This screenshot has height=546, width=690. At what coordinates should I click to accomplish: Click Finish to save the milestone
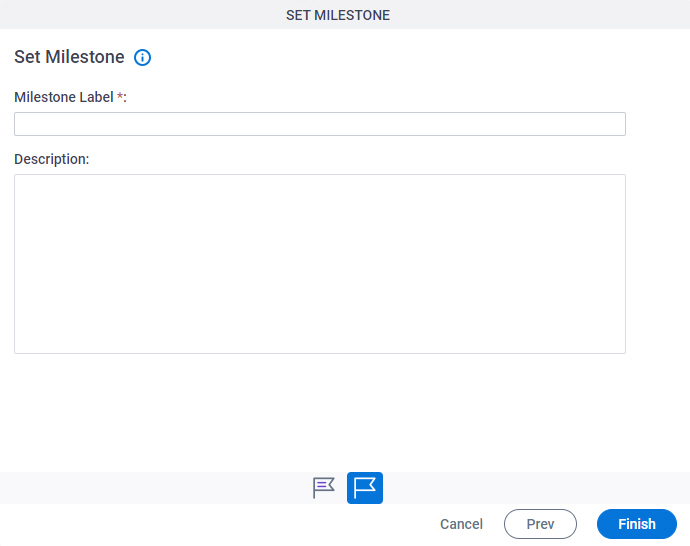pos(637,524)
